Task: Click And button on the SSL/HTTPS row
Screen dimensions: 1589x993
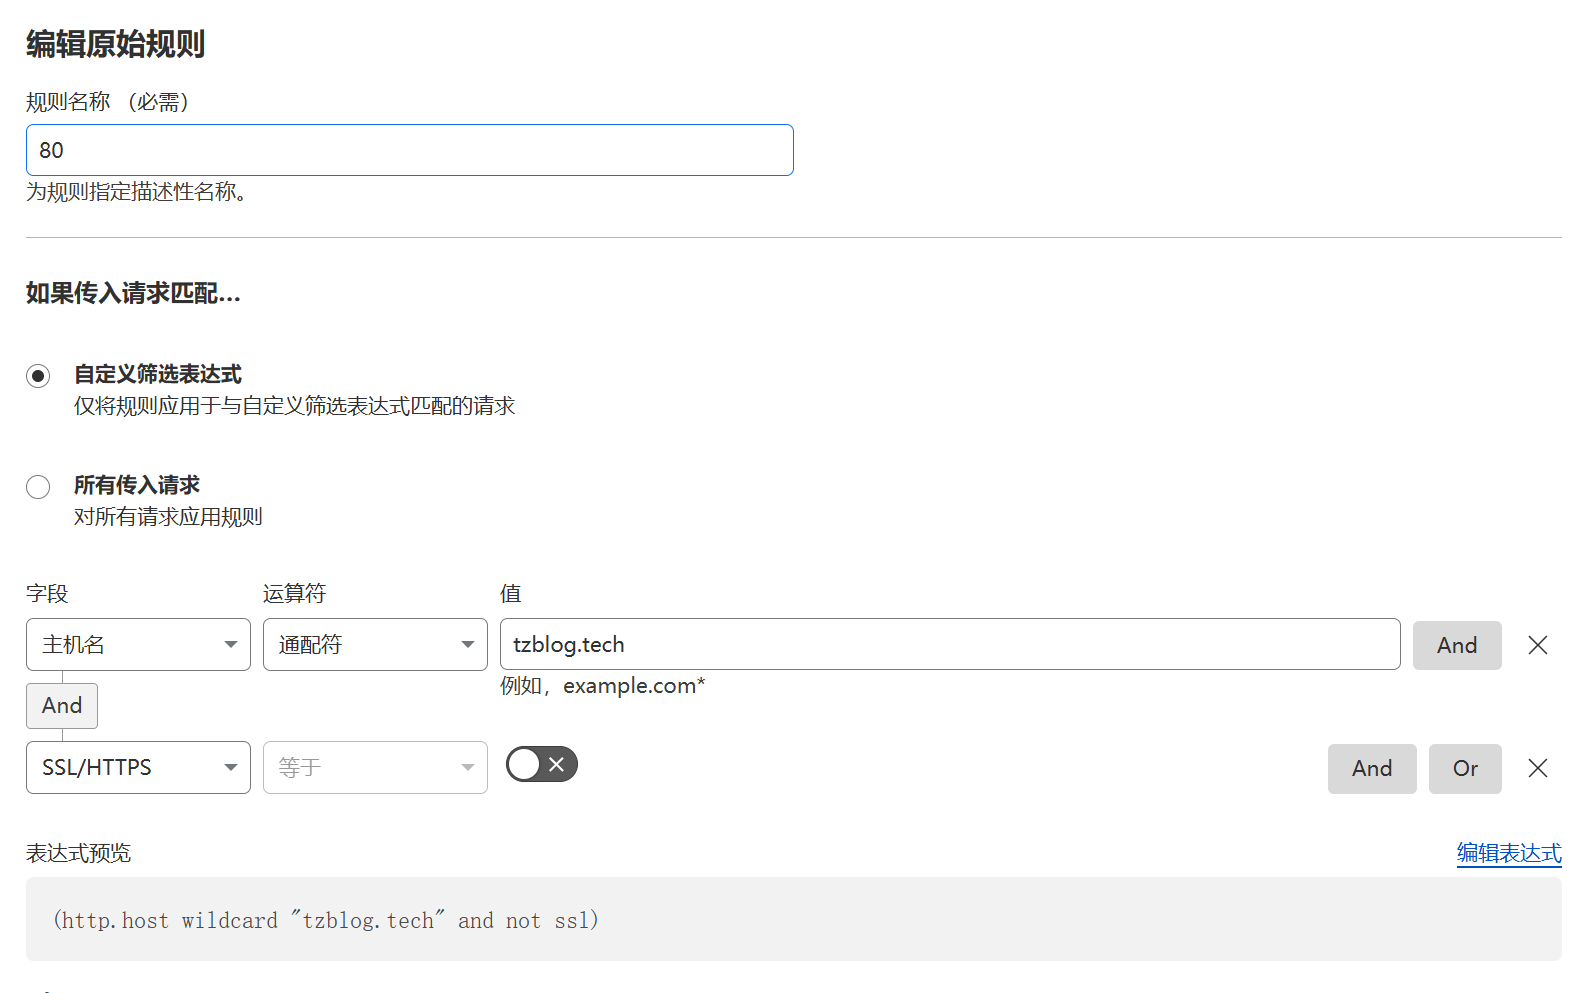Action: click(1371, 768)
